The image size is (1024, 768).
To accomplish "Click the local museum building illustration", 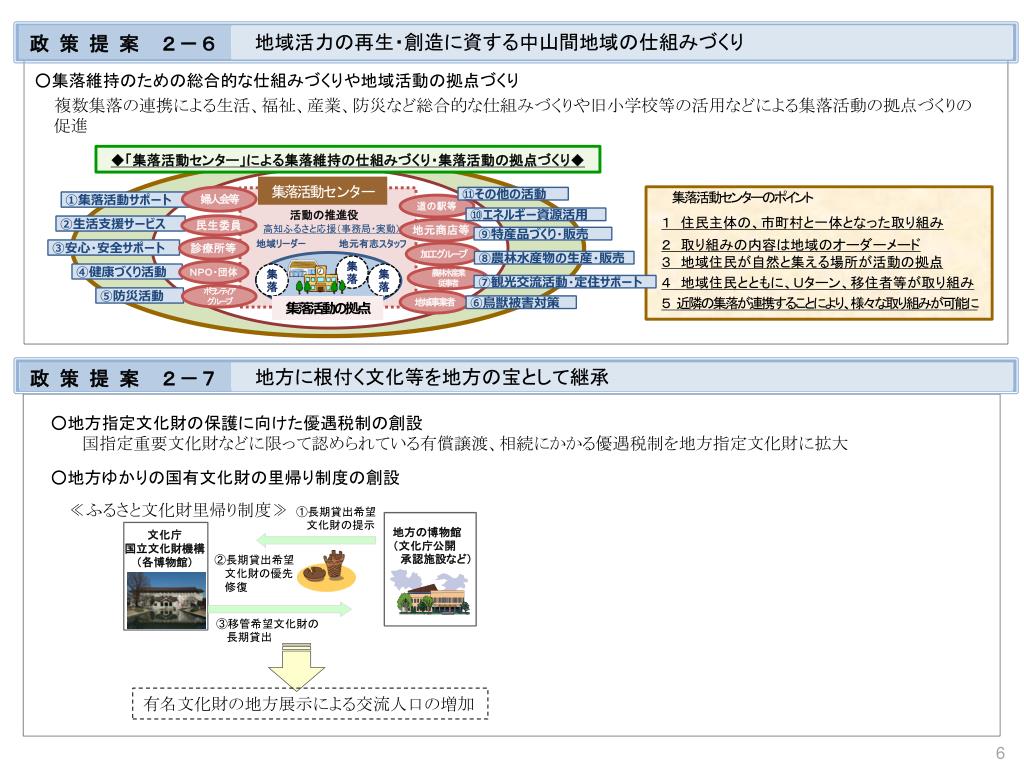I will (x=432, y=592).
